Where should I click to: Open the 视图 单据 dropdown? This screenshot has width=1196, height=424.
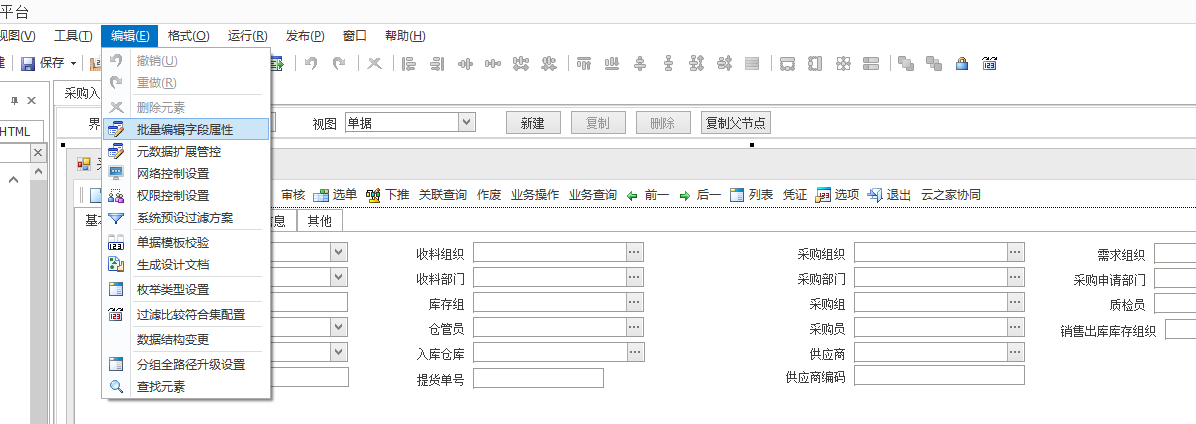(468, 122)
